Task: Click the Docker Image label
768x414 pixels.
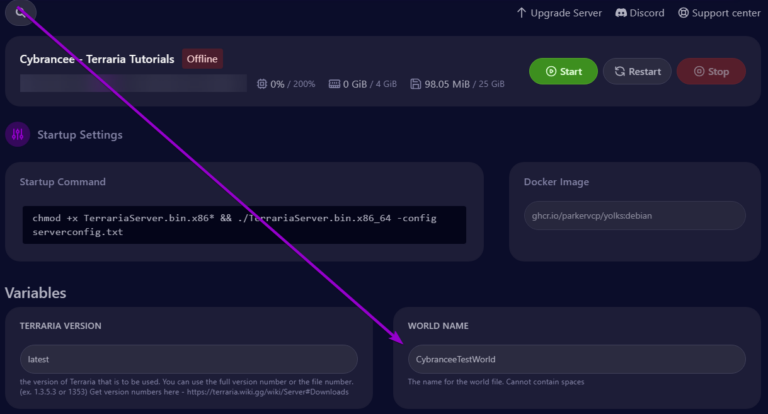Action: pos(556,182)
